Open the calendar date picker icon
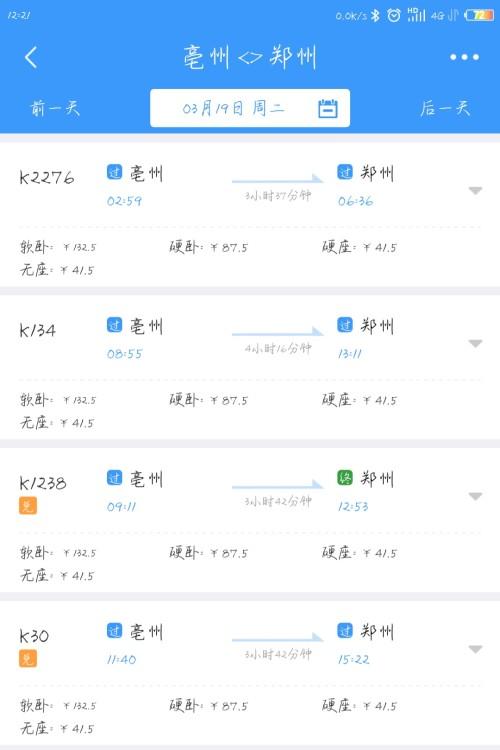This screenshot has width=500, height=750. click(328, 108)
